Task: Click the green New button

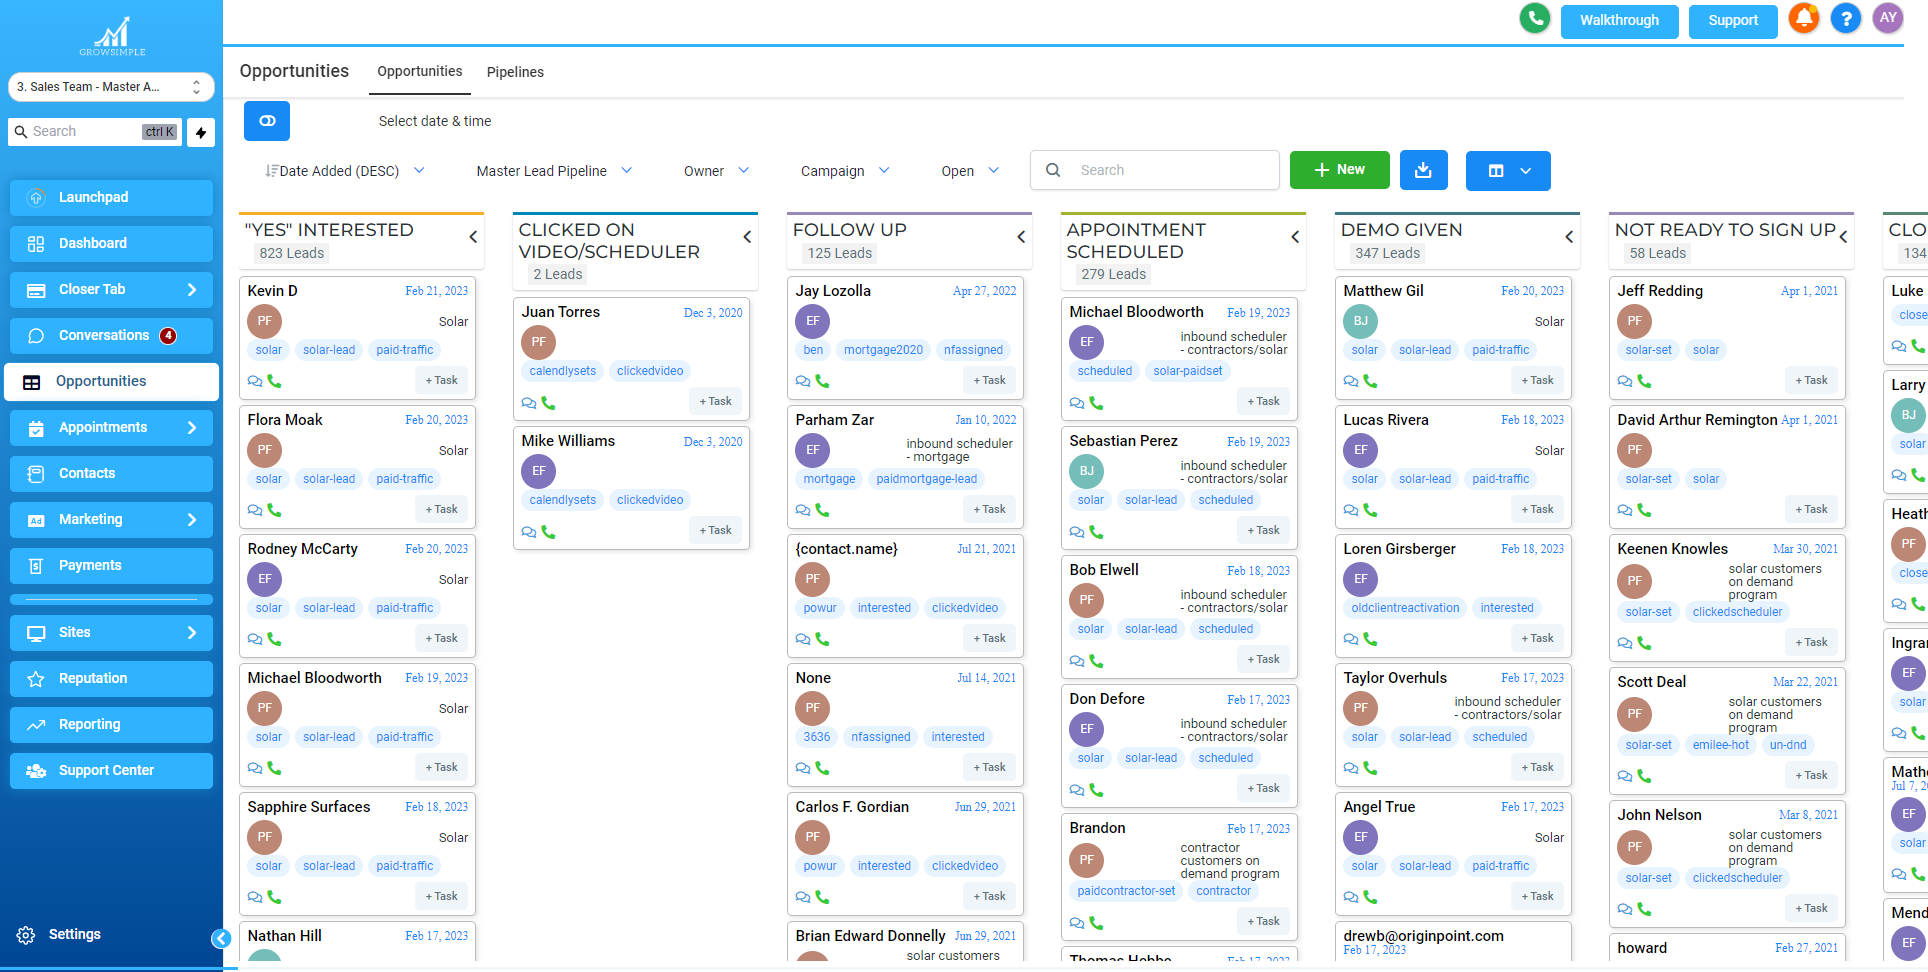Action: (x=1339, y=170)
